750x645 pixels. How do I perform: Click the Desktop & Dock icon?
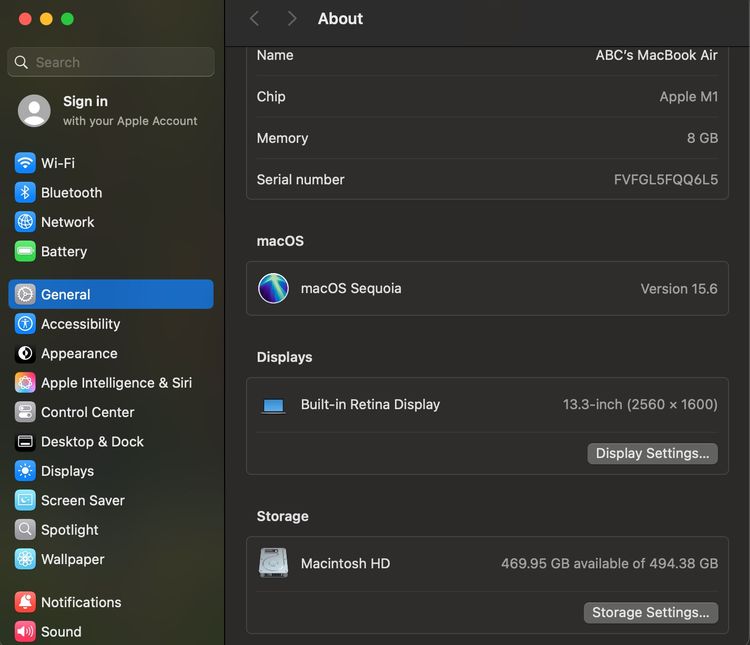(25, 442)
